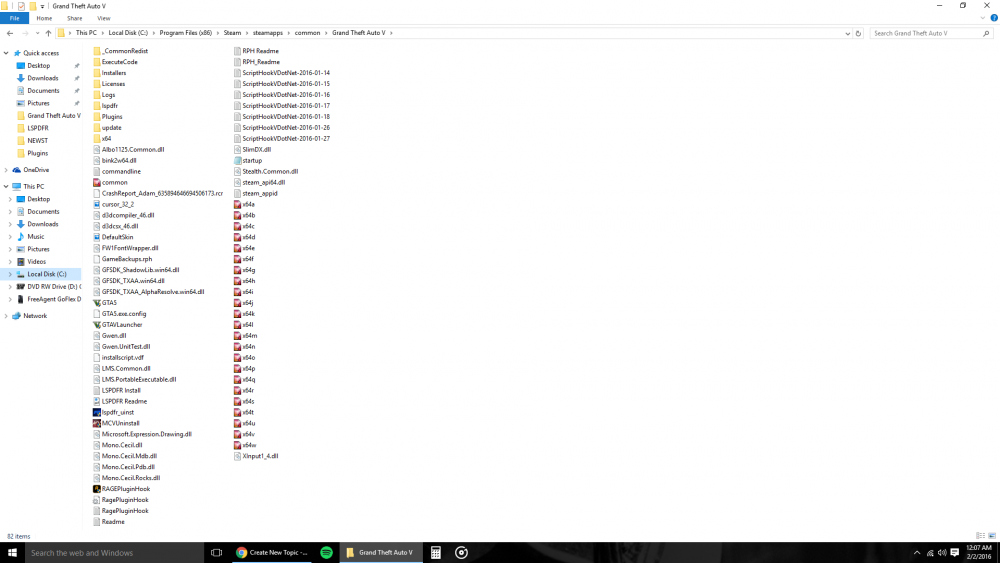Expand the Music tree node

coord(10,237)
